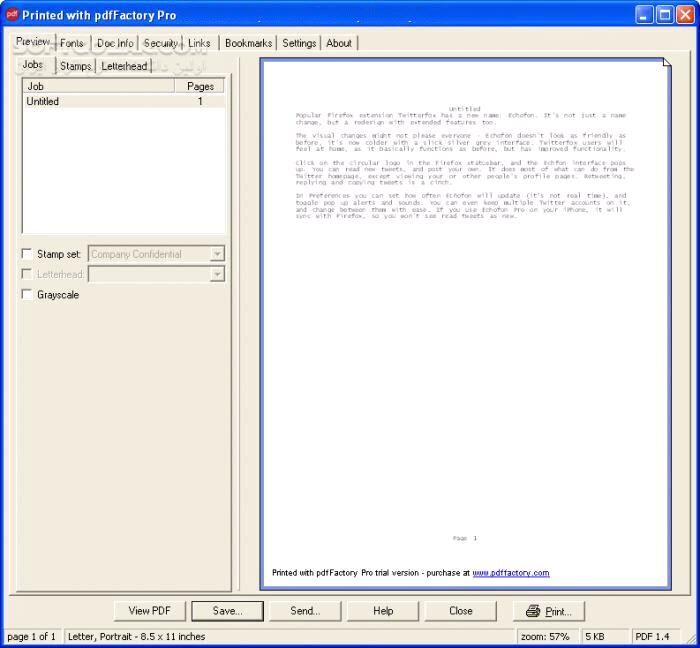Click the Pages column header
Image resolution: width=700 pixels, height=648 pixels.
click(200, 86)
